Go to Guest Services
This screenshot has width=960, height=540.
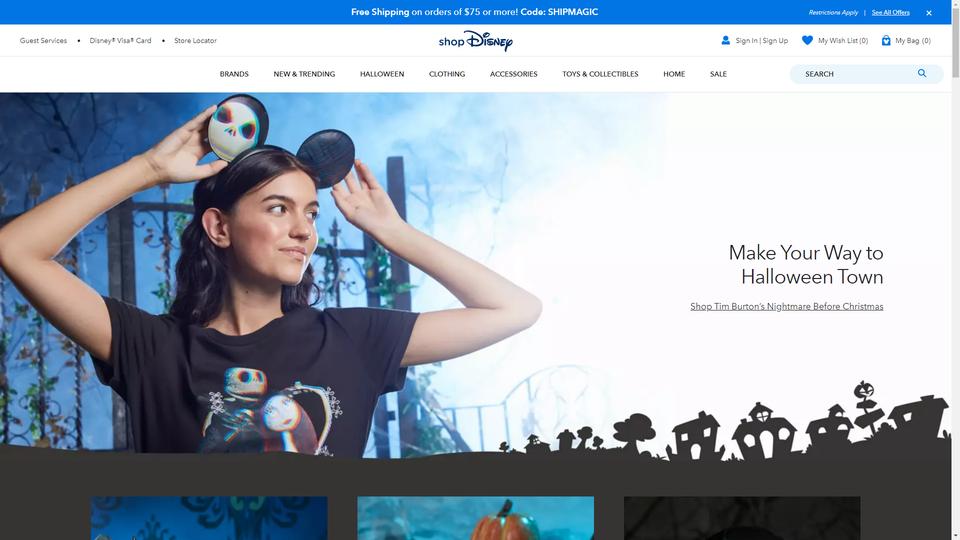click(43, 40)
